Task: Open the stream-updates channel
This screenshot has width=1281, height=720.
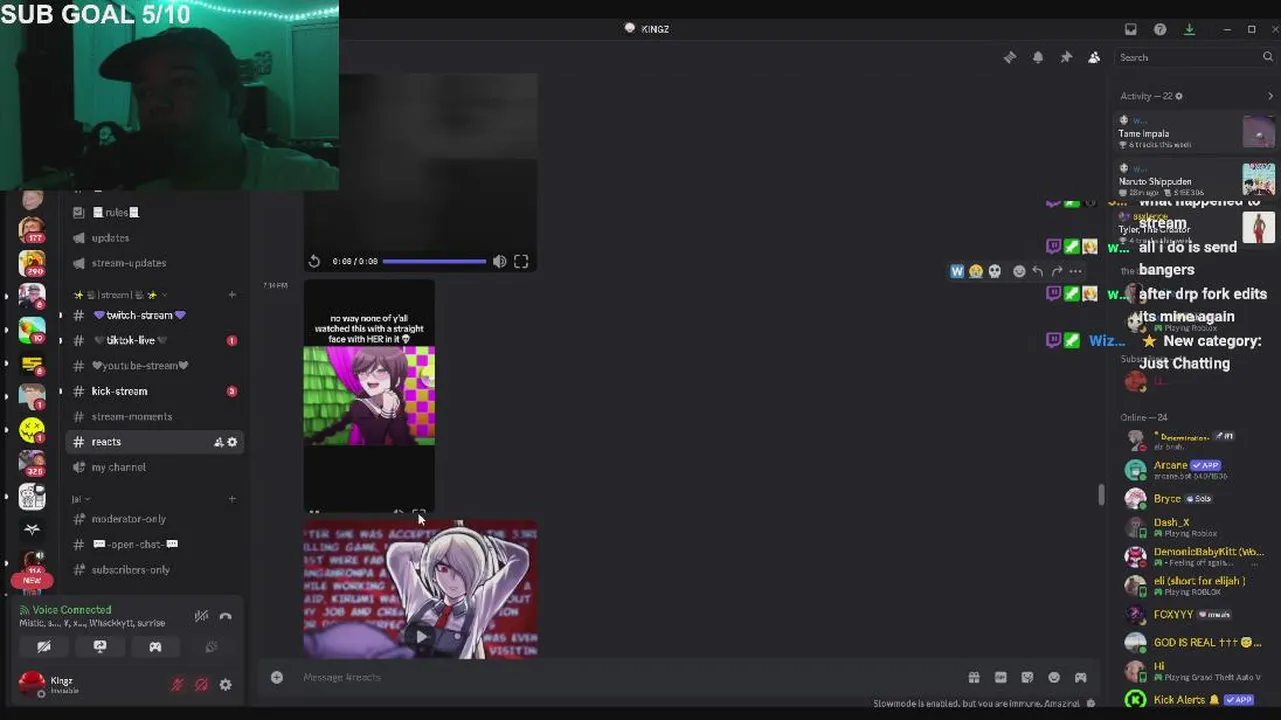Action: pos(128,263)
